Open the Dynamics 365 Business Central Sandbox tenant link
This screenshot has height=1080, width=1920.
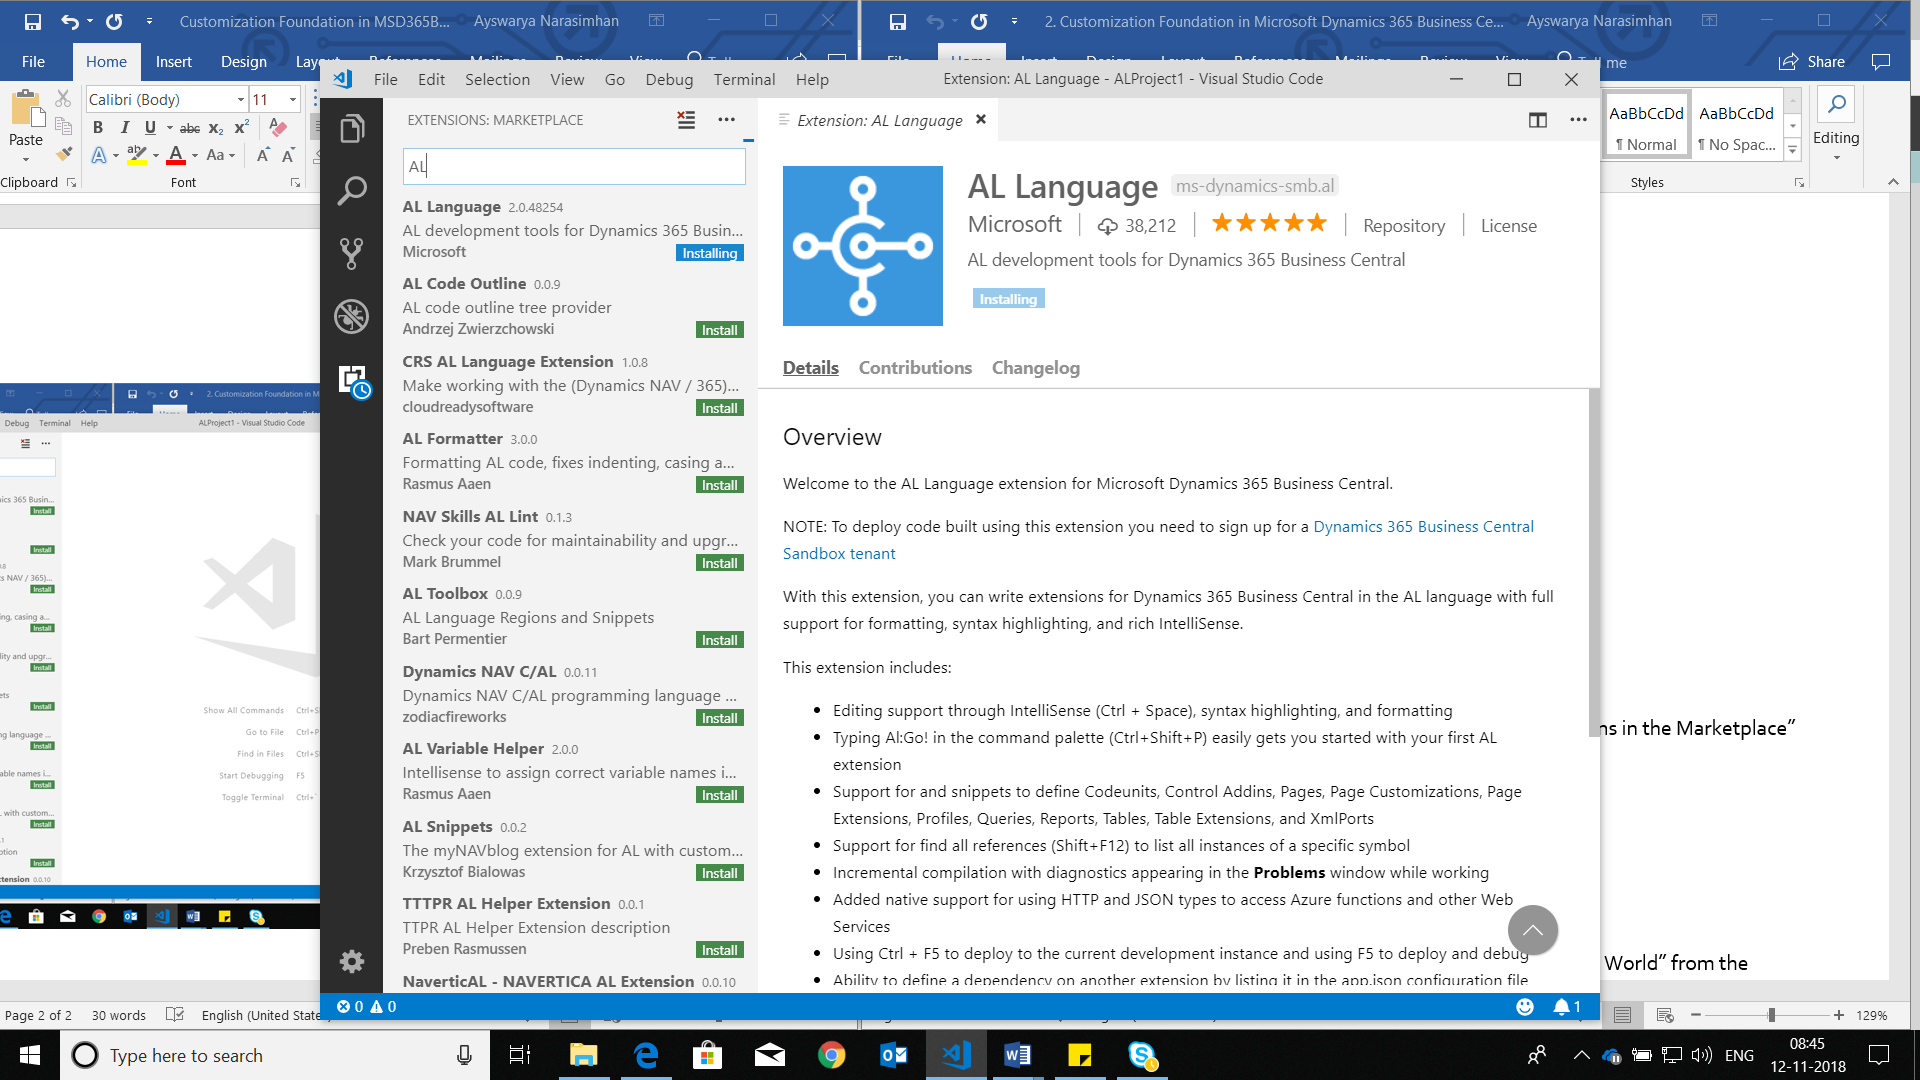point(1423,526)
